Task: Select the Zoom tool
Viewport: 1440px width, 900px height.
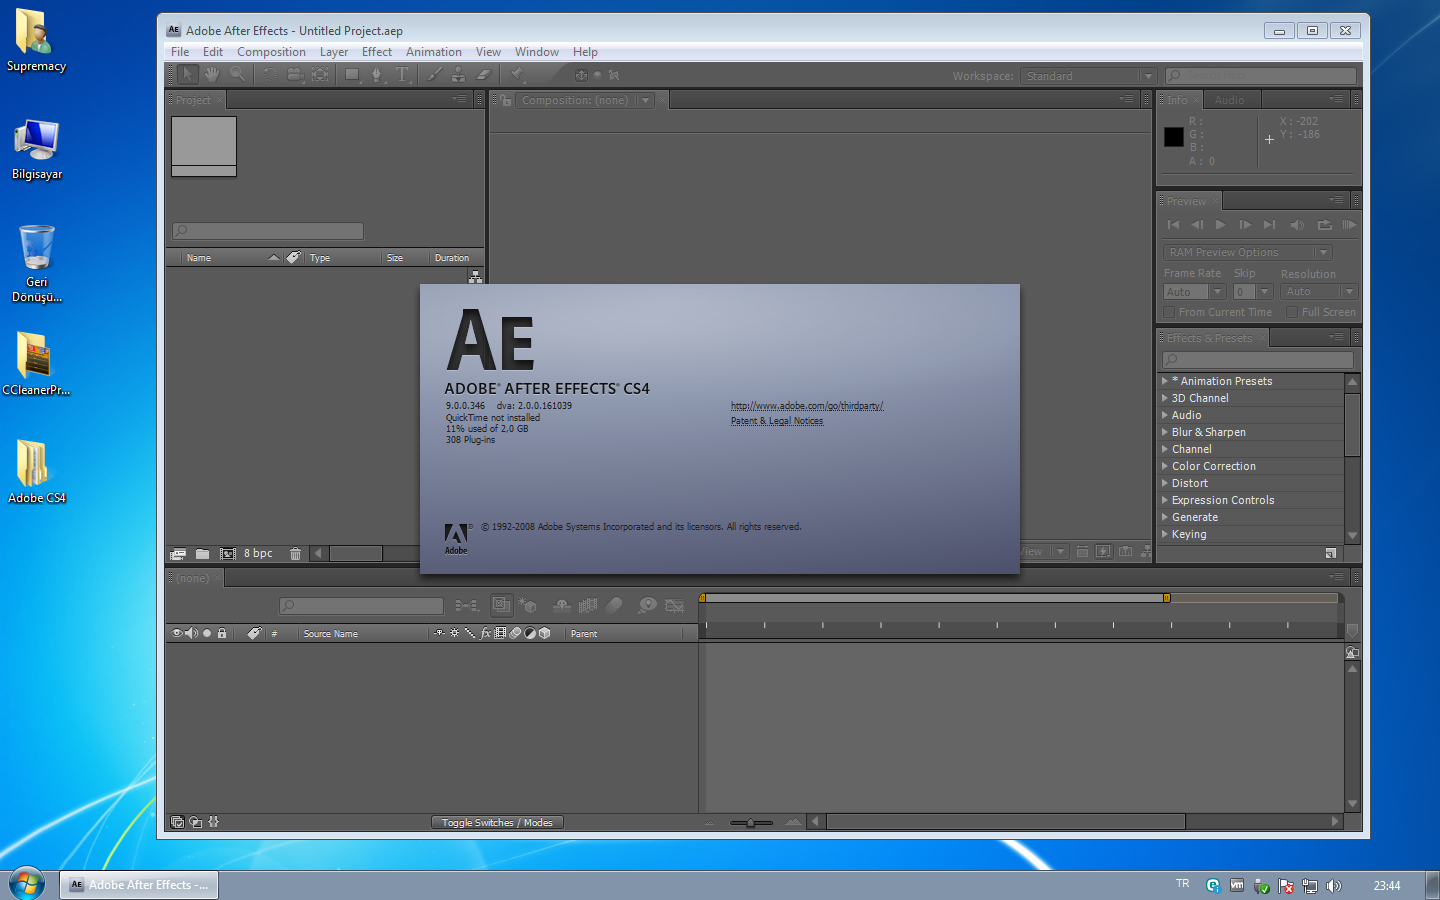Action: [238, 74]
